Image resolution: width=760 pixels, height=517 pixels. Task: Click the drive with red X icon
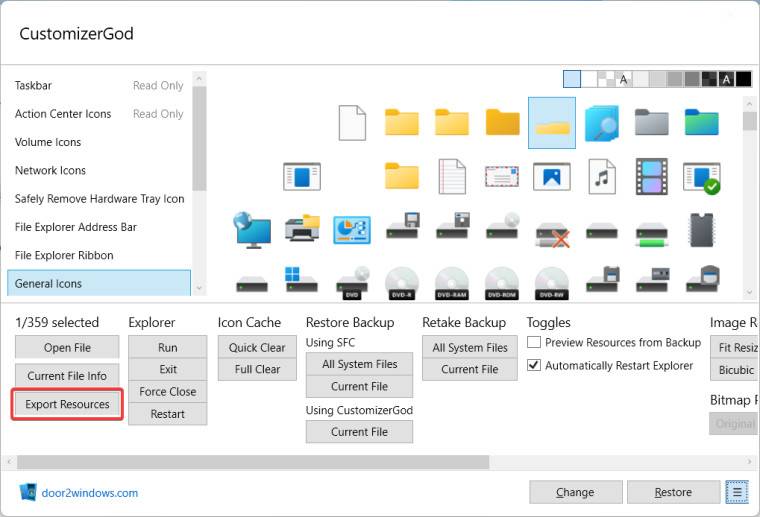coord(552,229)
